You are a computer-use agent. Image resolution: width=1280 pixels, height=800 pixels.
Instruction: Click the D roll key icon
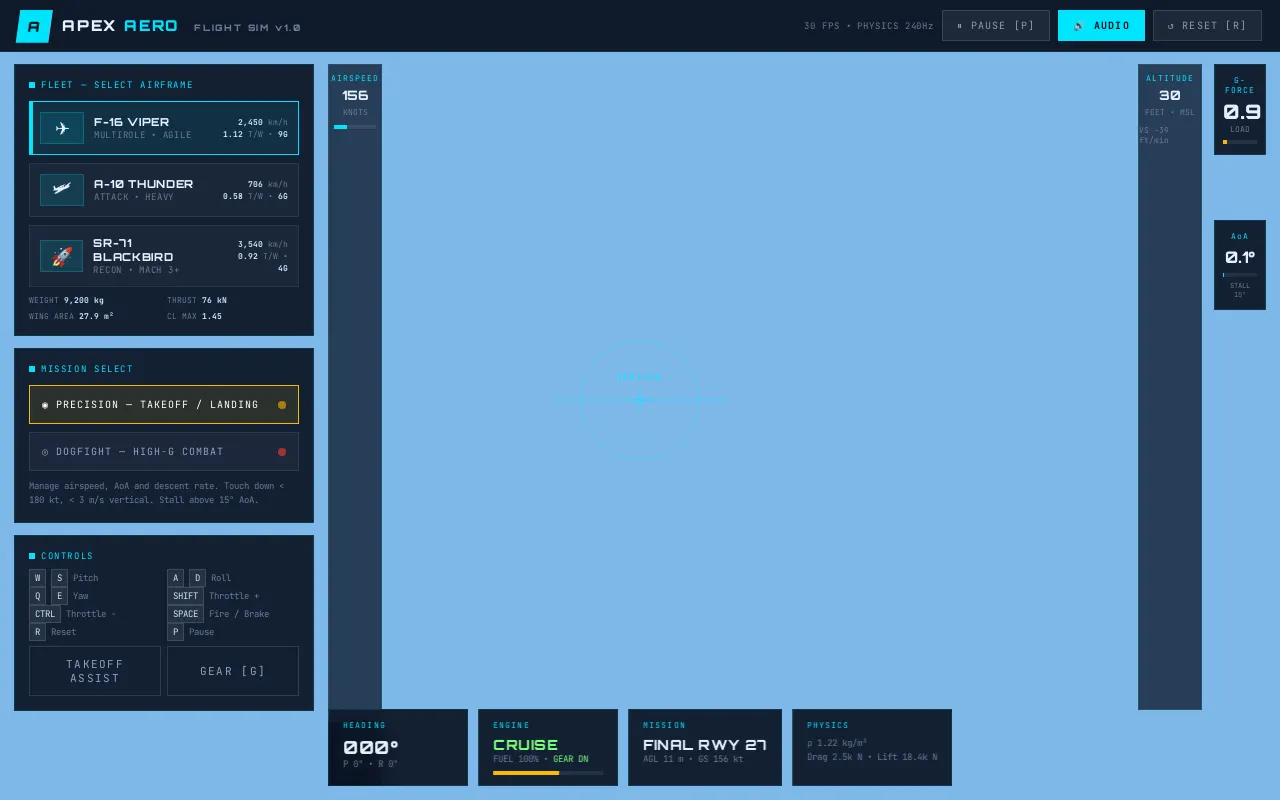tap(197, 578)
